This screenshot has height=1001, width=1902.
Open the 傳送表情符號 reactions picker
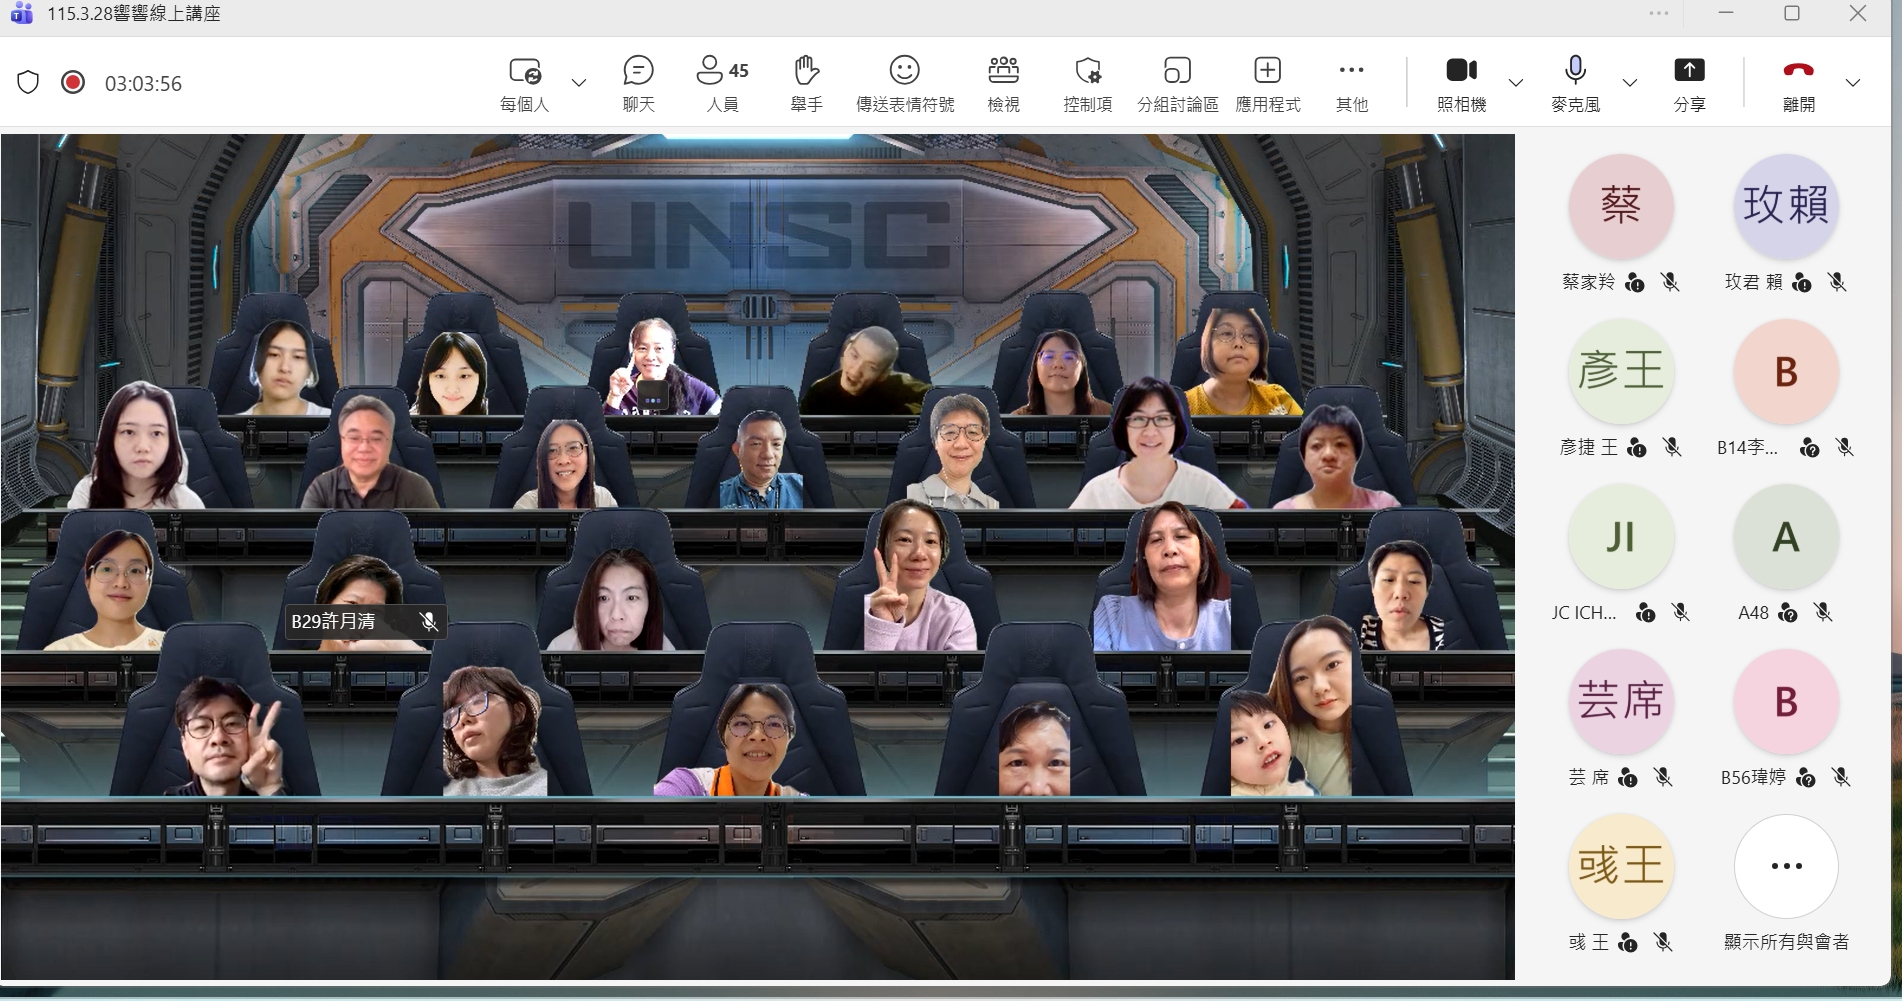point(905,83)
